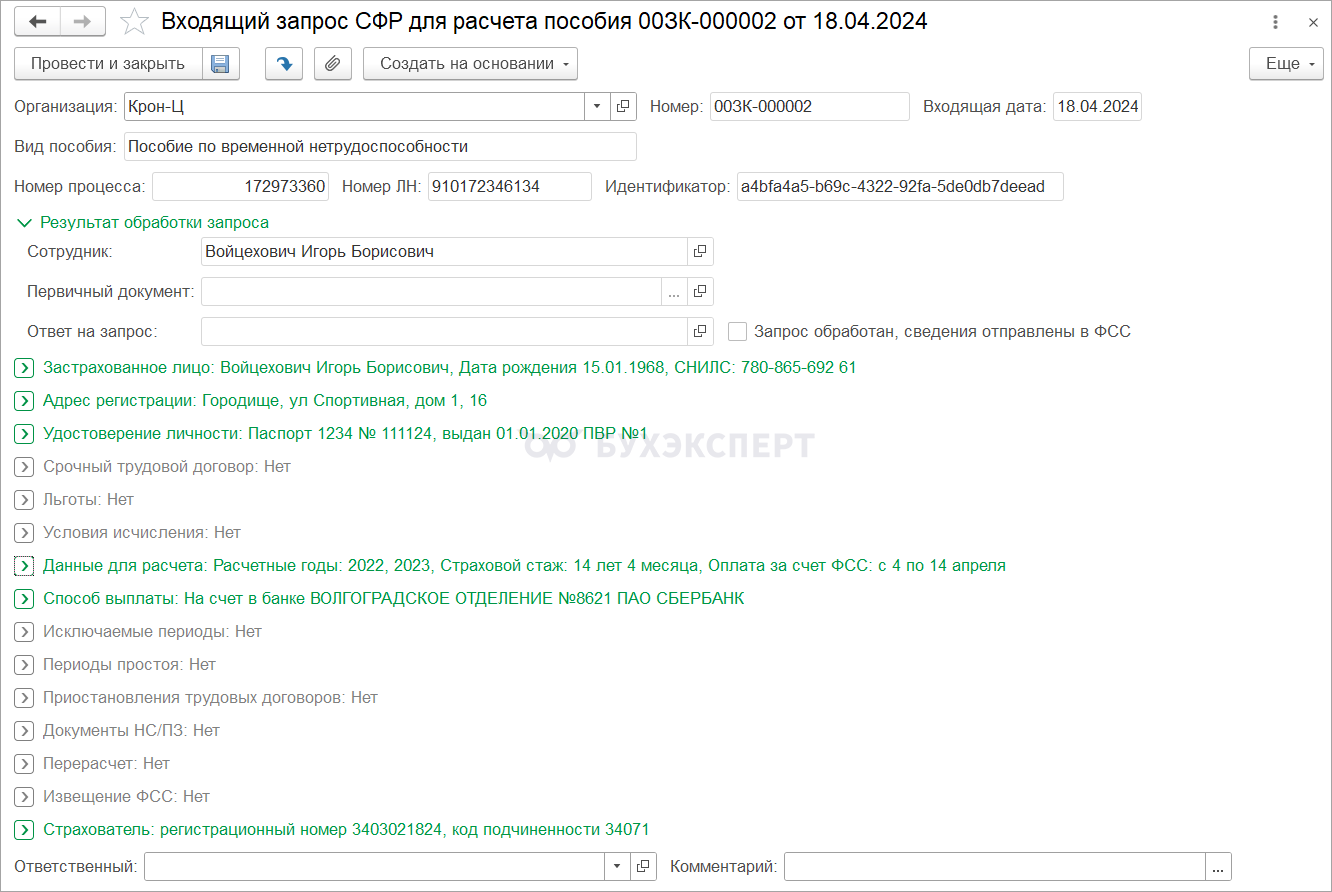Image resolution: width=1332 pixels, height=892 pixels.
Task: Add document to favorites with star icon
Action: (134, 21)
